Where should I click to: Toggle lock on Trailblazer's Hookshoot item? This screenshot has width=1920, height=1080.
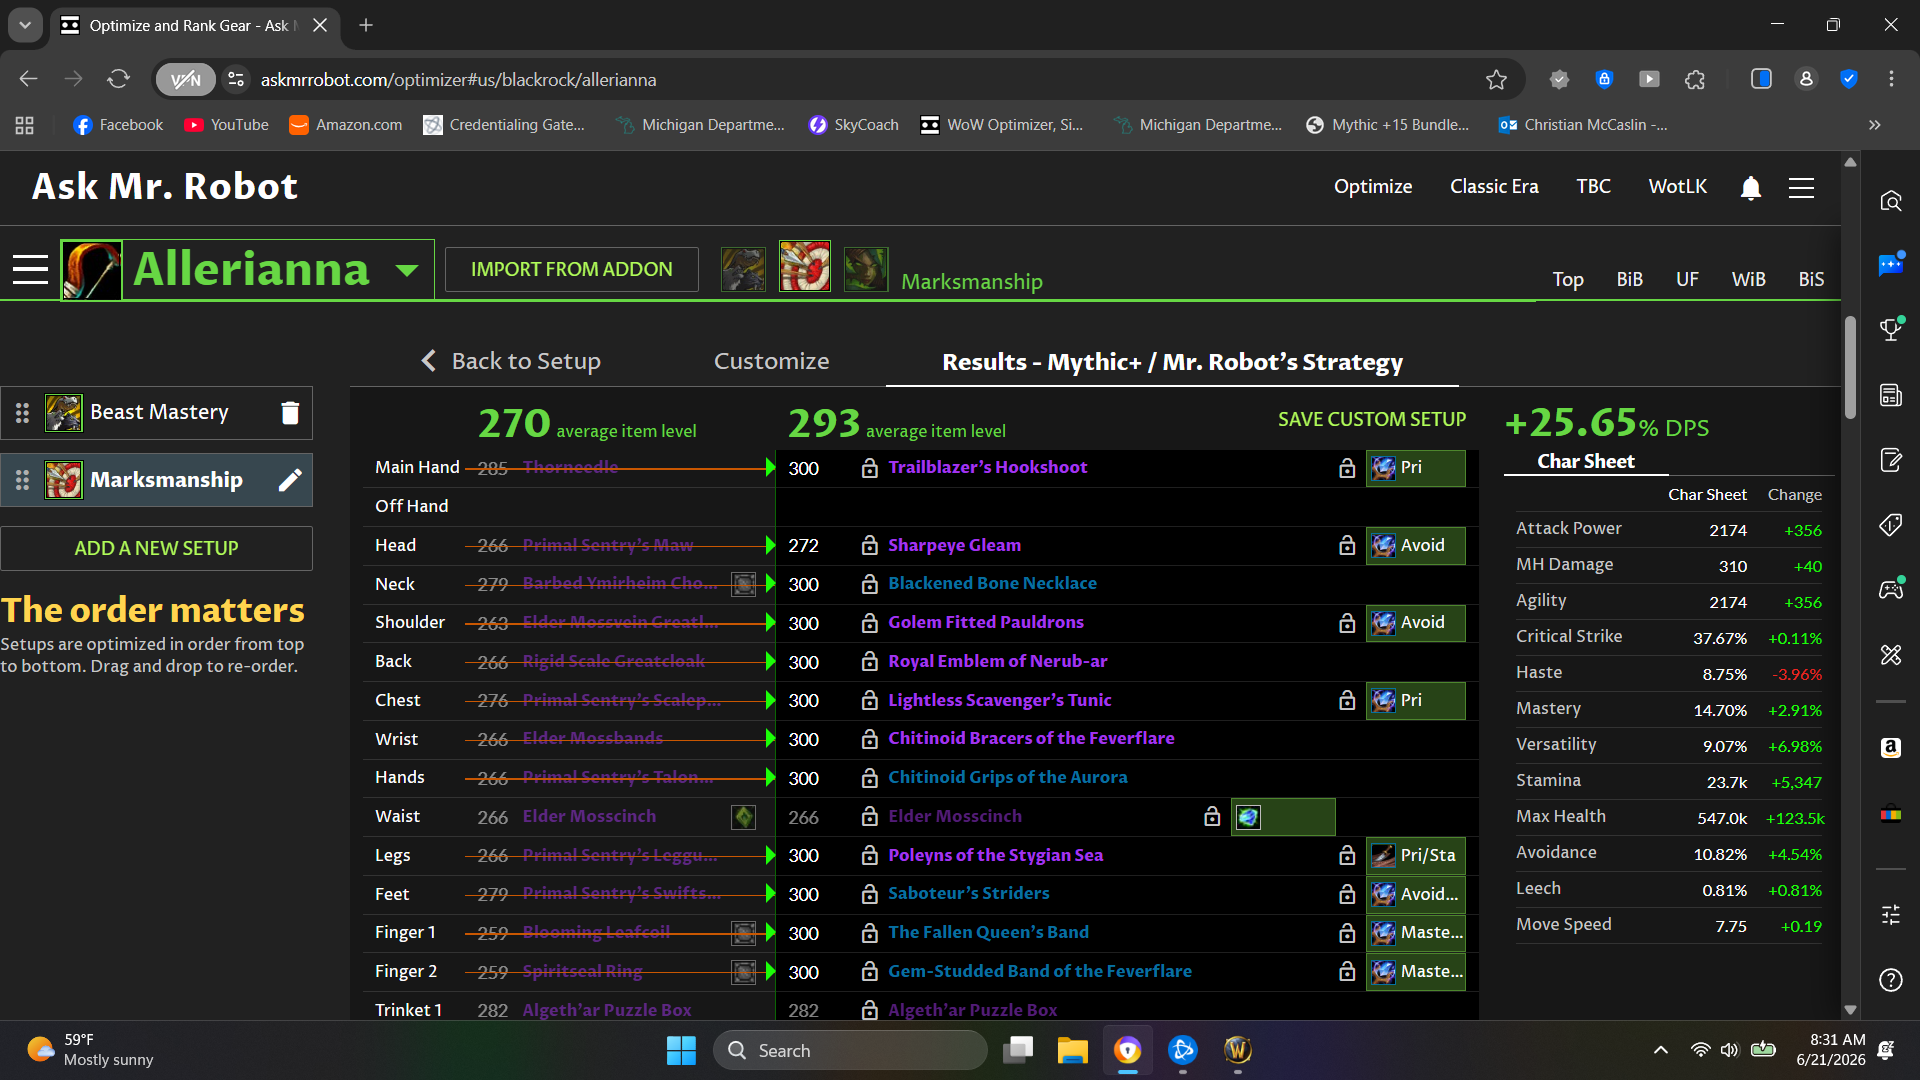(x=869, y=468)
